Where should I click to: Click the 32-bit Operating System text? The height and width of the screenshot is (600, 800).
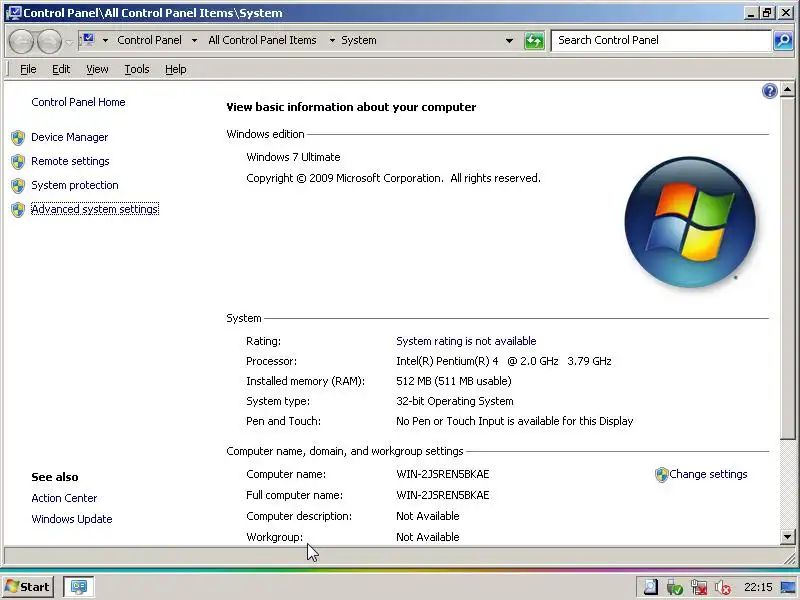click(455, 401)
